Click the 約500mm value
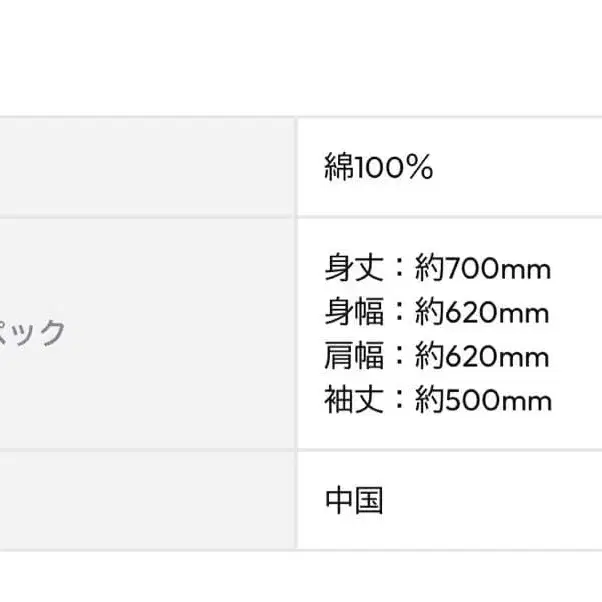 tap(483, 401)
